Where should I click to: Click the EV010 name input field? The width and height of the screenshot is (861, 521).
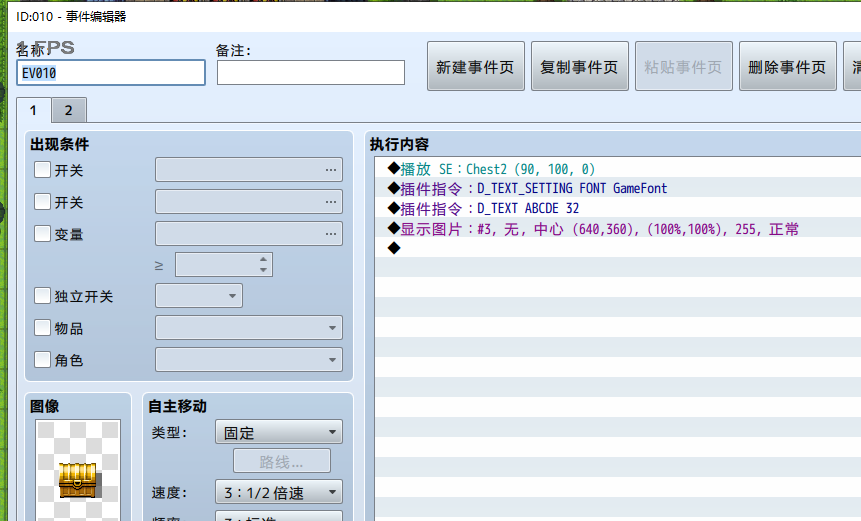point(111,72)
